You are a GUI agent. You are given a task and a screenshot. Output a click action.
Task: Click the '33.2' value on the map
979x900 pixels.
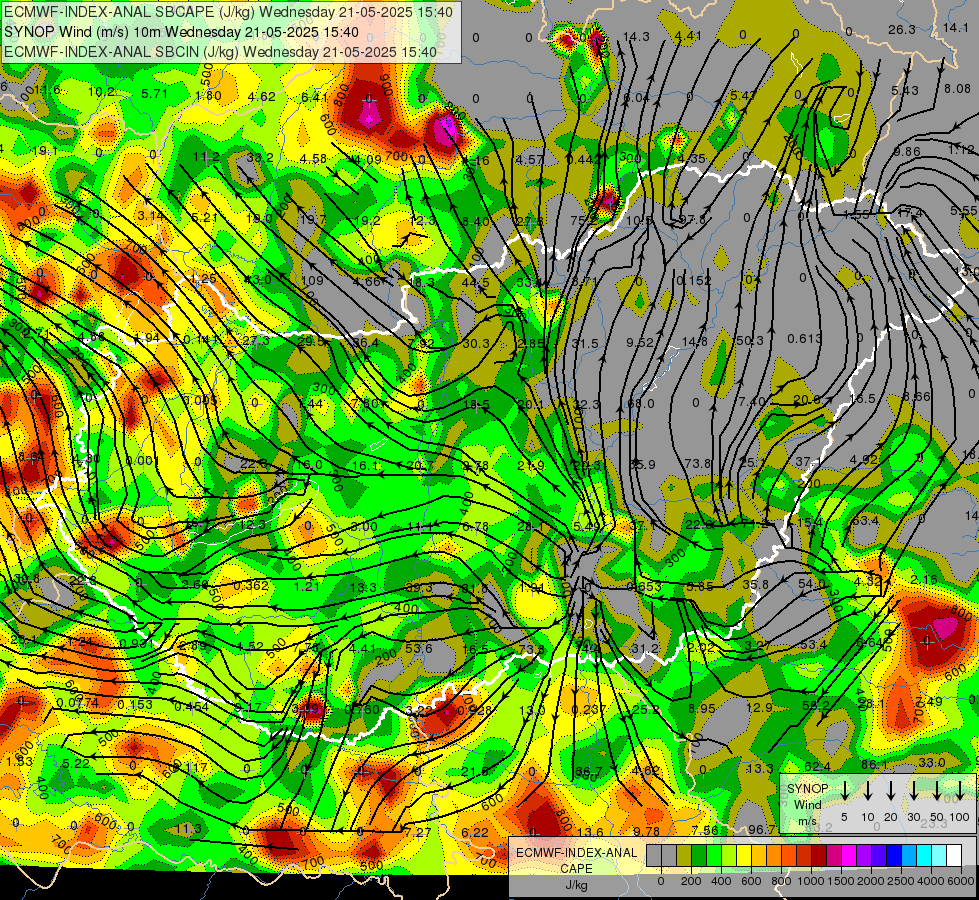[x=260, y=157]
